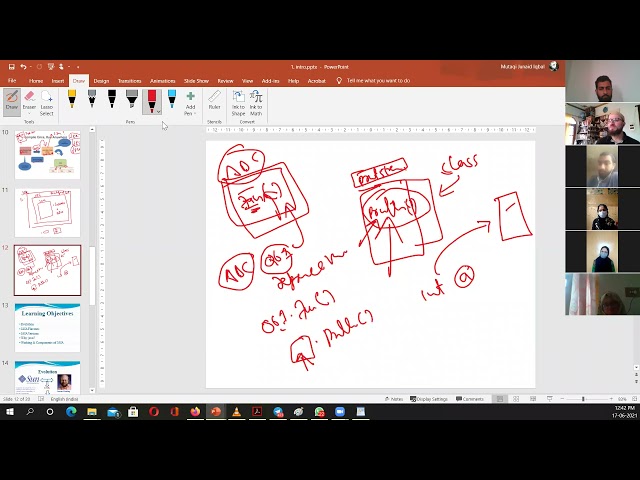Image resolution: width=640 pixels, height=480 pixels.
Task: Select the Eraser tool
Action: (29, 100)
